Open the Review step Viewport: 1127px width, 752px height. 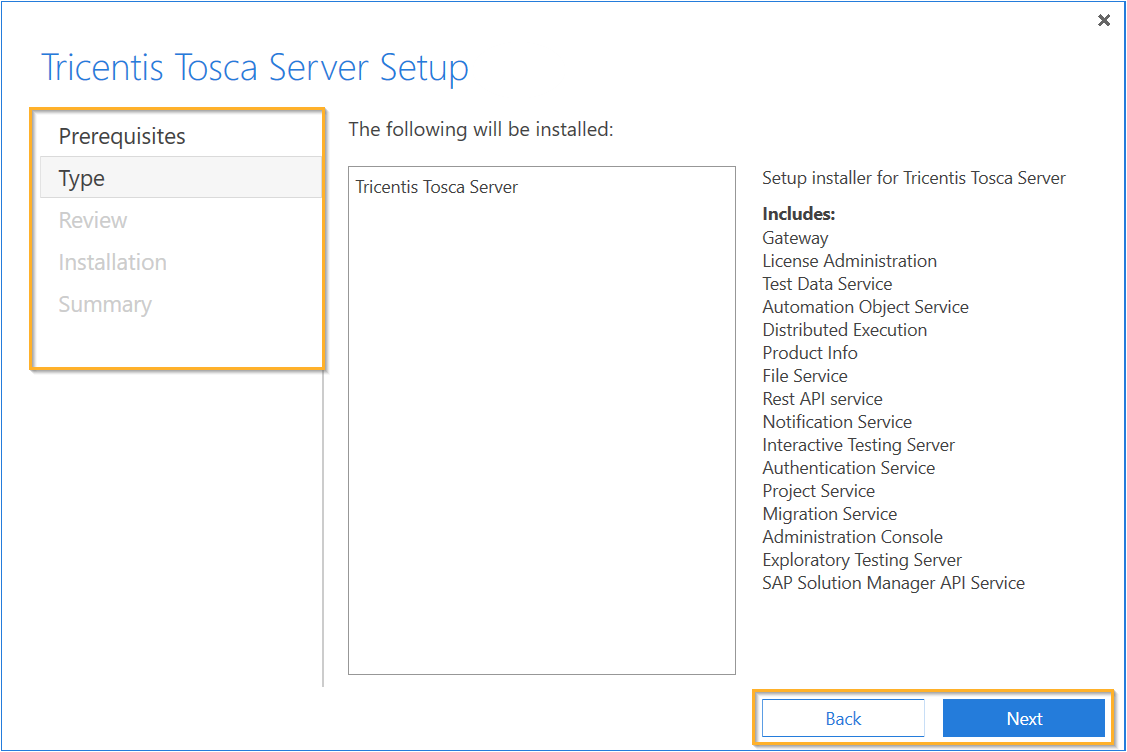click(93, 220)
